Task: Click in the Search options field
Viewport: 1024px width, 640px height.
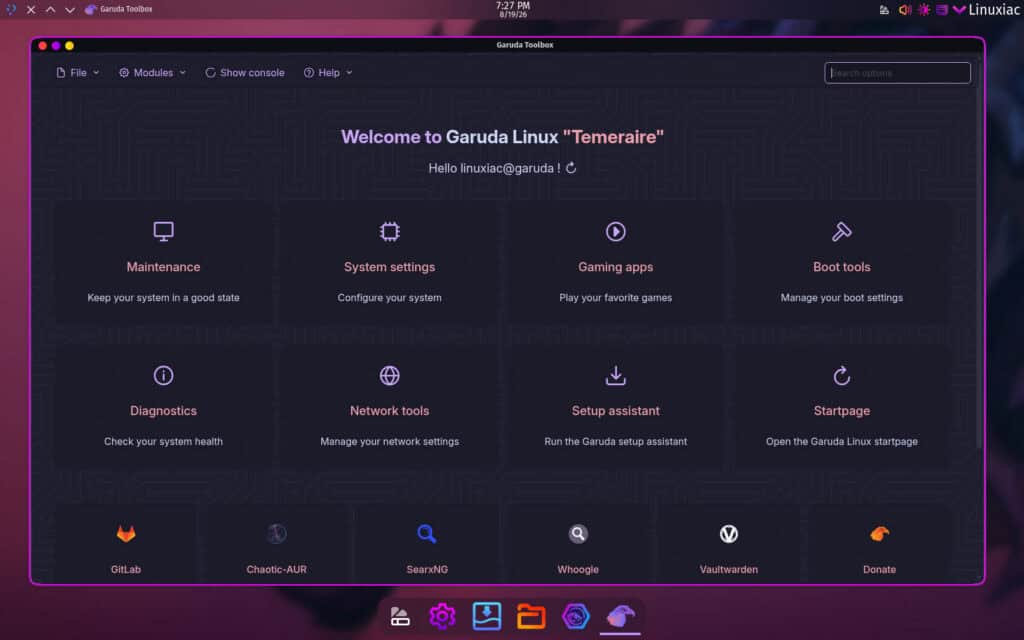Action: [897, 72]
